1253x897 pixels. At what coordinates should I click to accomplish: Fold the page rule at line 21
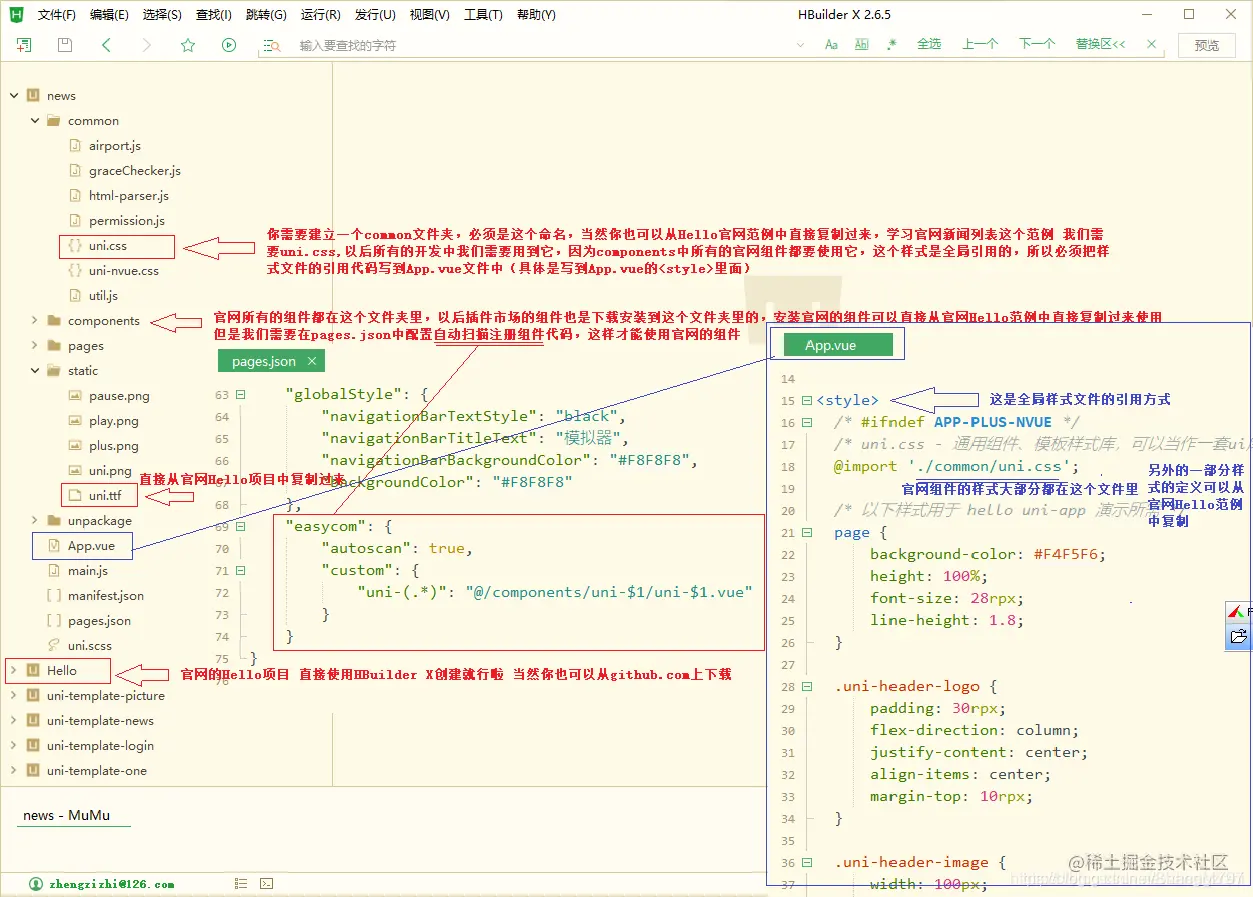[x=807, y=533]
